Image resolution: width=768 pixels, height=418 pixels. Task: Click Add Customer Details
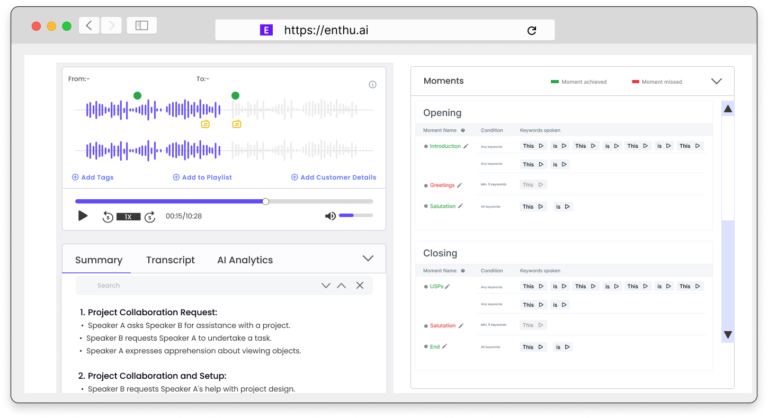click(334, 177)
